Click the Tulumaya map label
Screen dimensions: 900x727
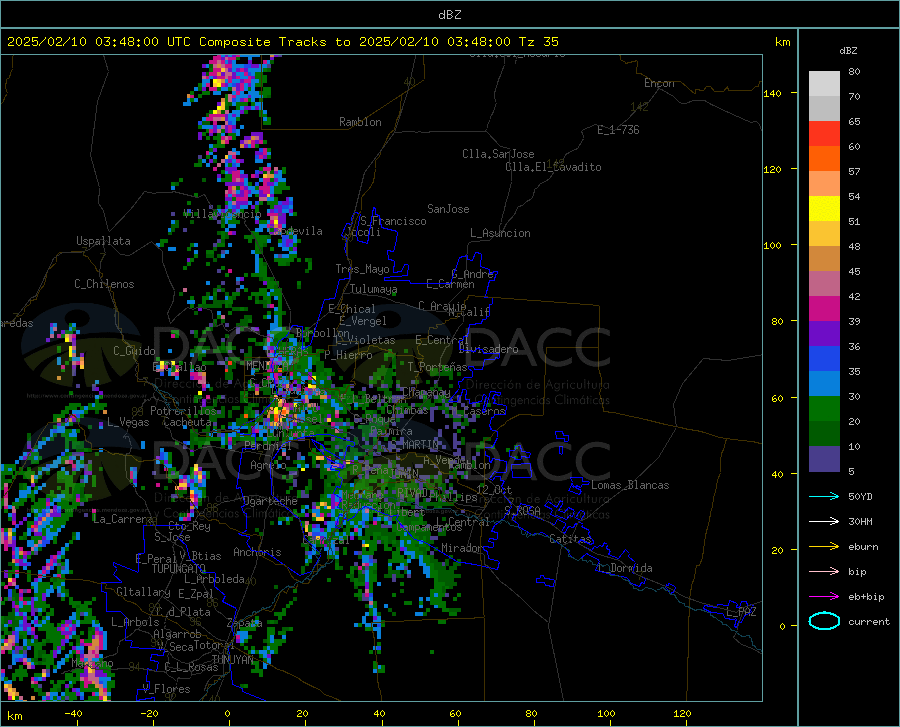373,289
